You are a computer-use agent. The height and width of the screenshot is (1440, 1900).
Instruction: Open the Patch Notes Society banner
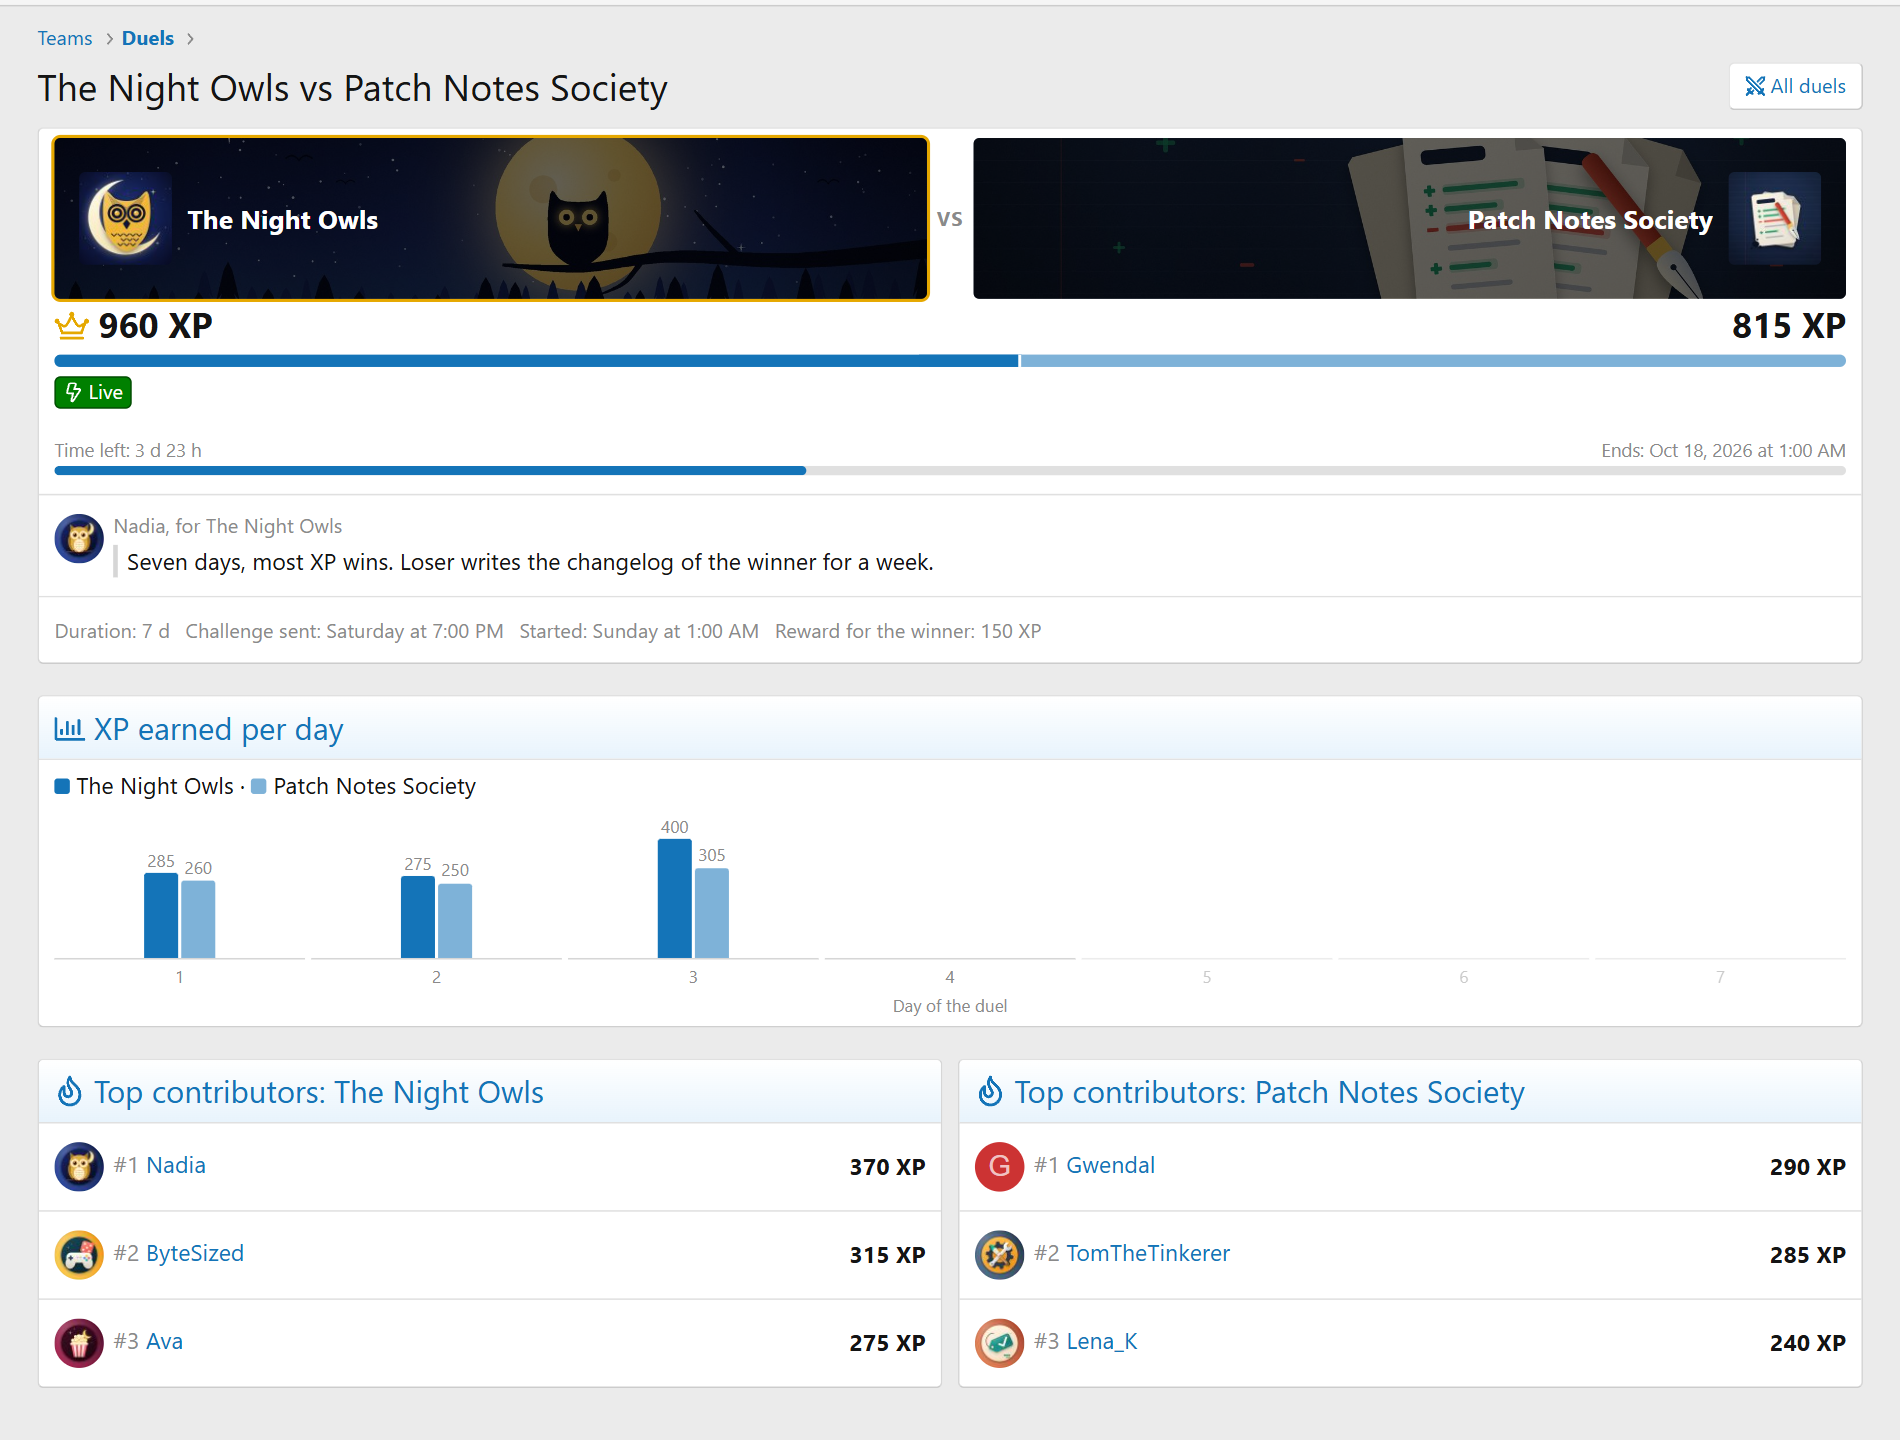pyautogui.click(x=1409, y=218)
